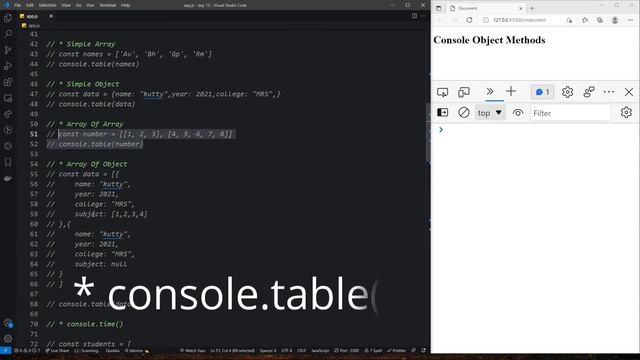Click the errors and warnings counter
Screen dimensions: 640x360
27,351
